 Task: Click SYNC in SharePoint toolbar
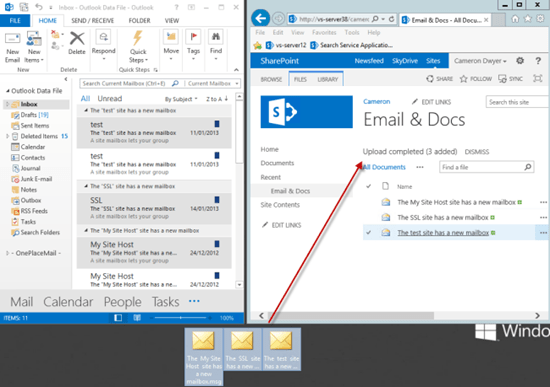510,79
